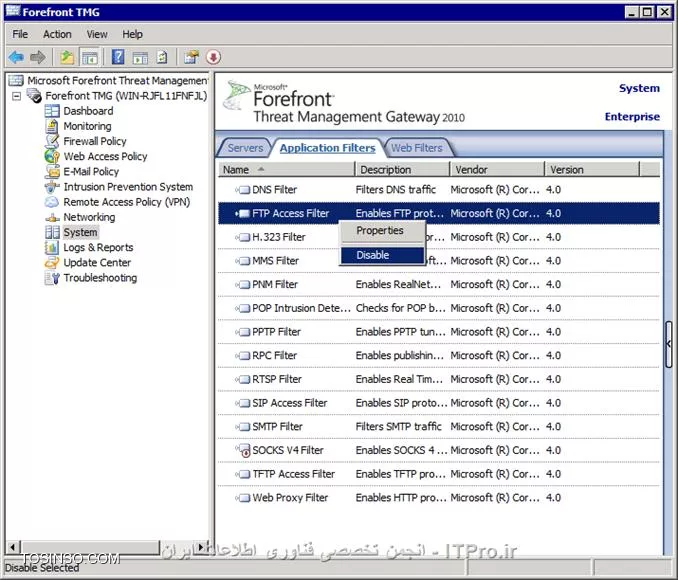Open the File menu
Screen dimensions: 678x580
pos(20,34)
